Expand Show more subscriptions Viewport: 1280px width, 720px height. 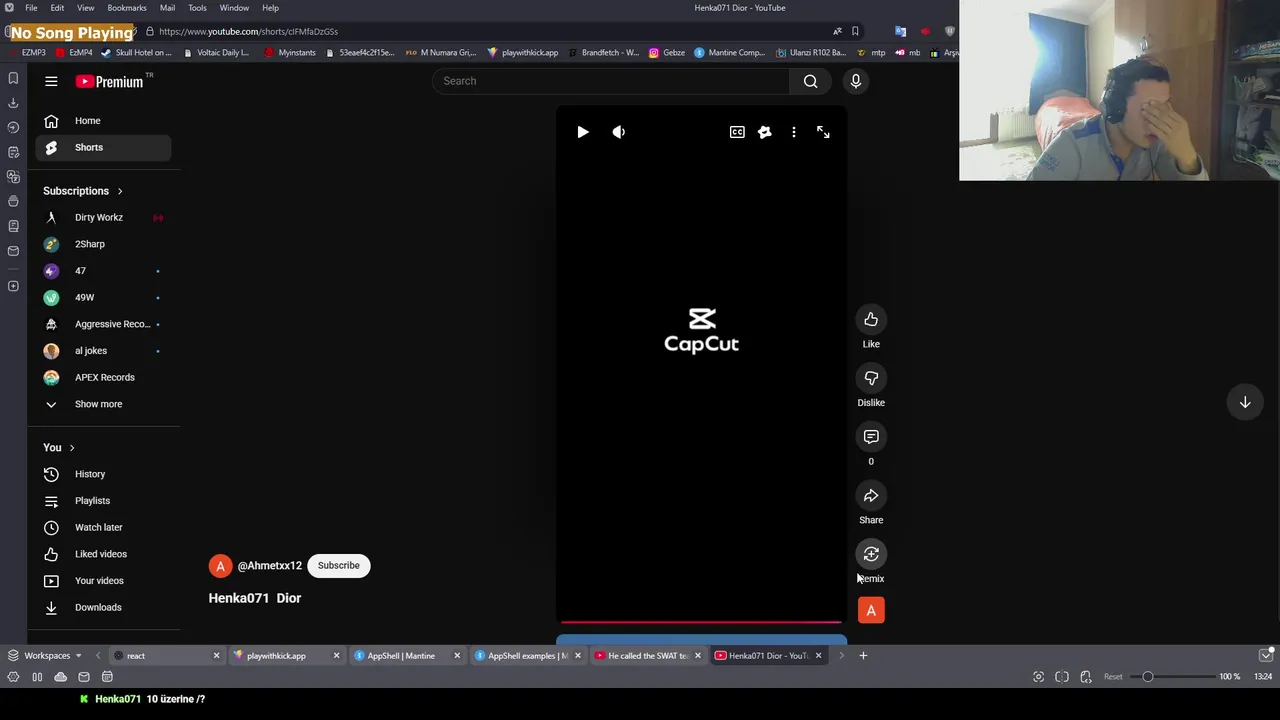(103, 404)
